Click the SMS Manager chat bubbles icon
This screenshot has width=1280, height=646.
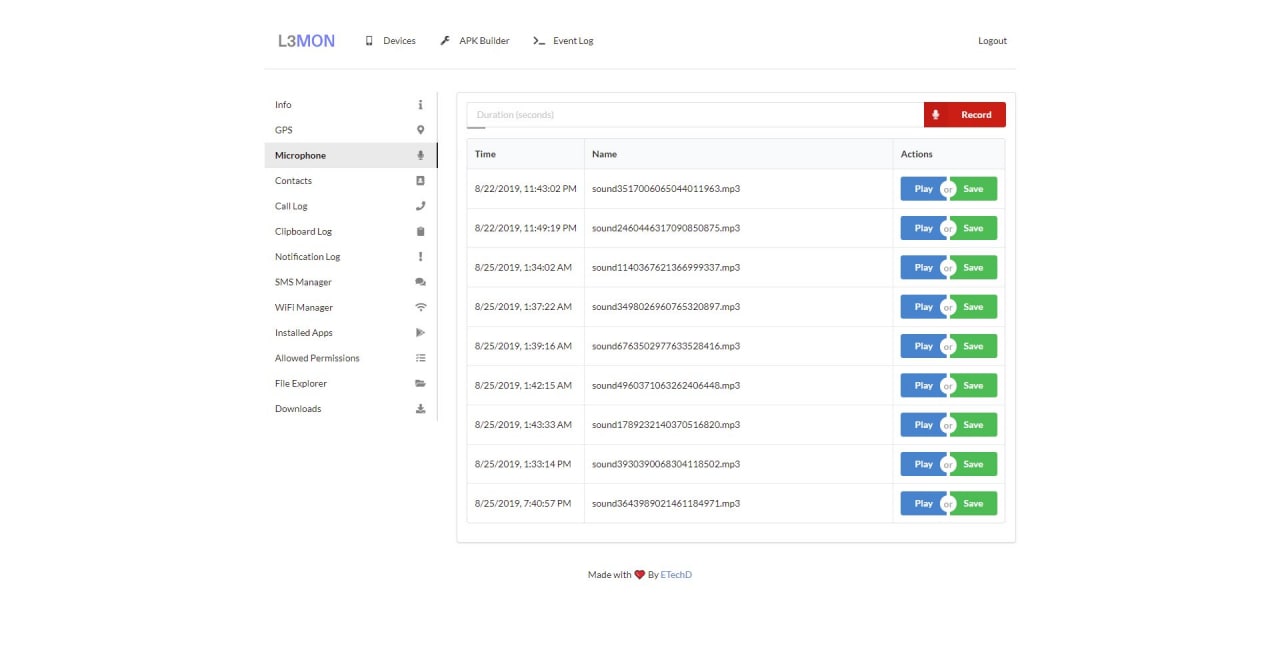click(x=420, y=283)
